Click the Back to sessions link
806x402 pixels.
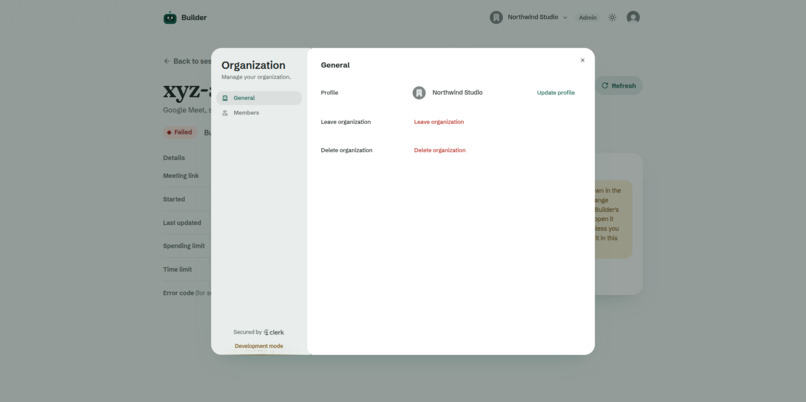[x=188, y=61]
